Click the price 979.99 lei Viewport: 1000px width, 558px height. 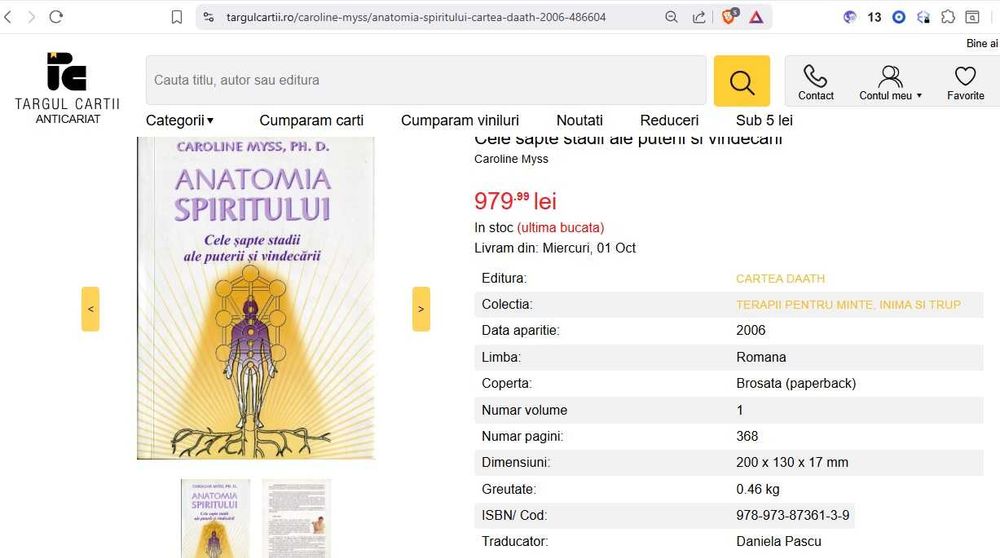[x=515, y=201]
